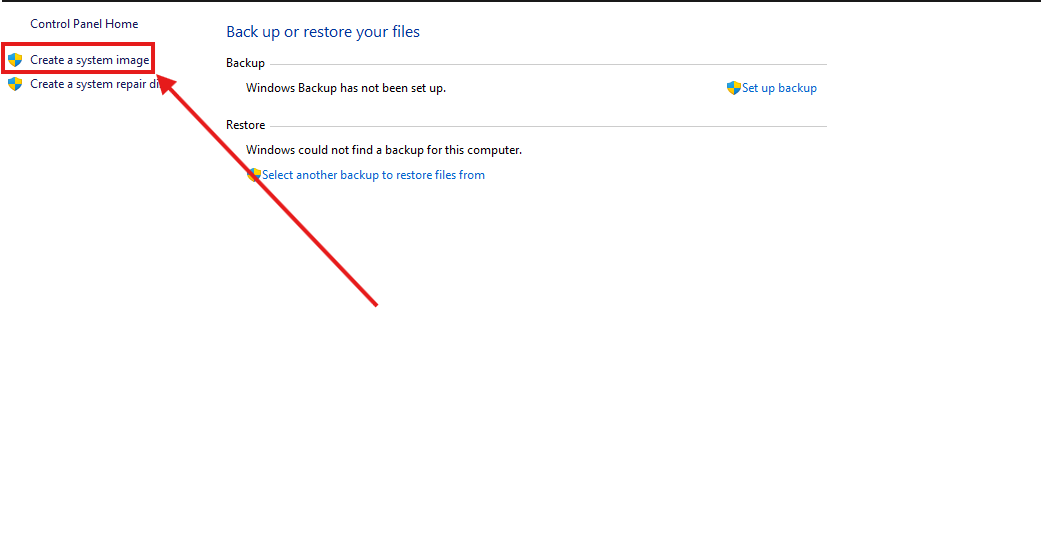Click the Back up or restore your files heading

pos(323,32)
